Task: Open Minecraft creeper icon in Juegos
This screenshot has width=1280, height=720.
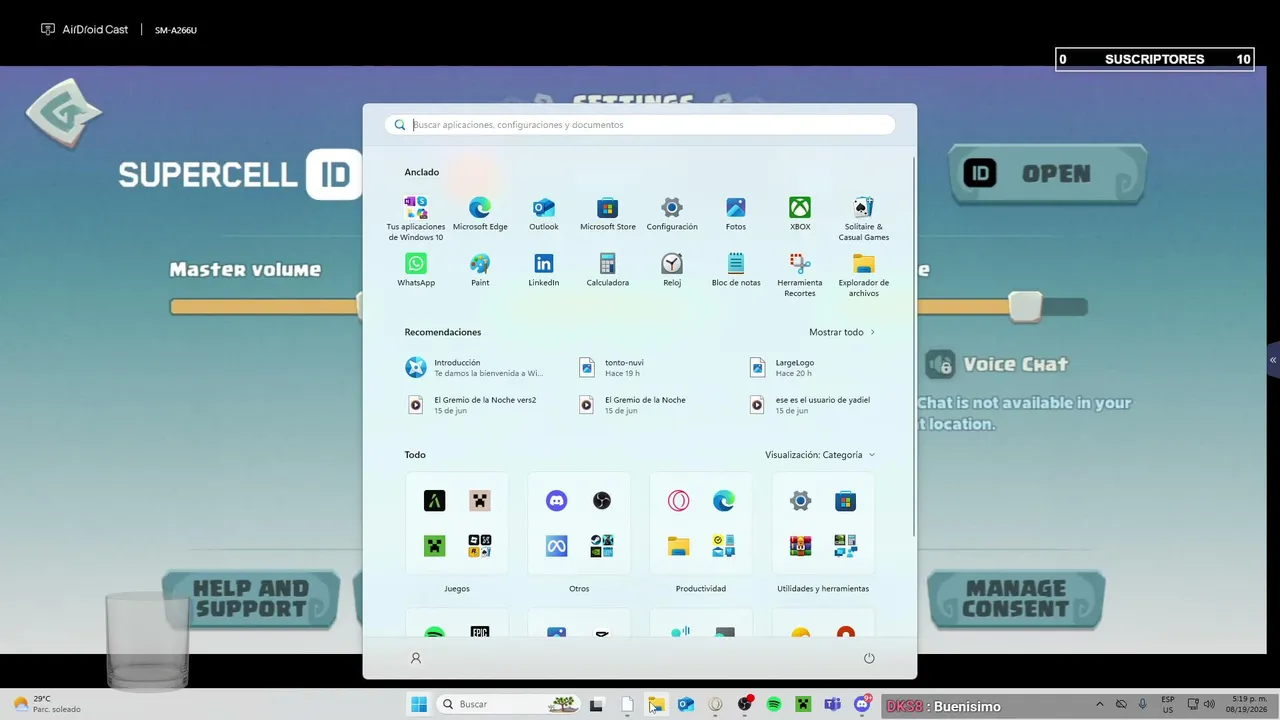Action: click(434, 546)
